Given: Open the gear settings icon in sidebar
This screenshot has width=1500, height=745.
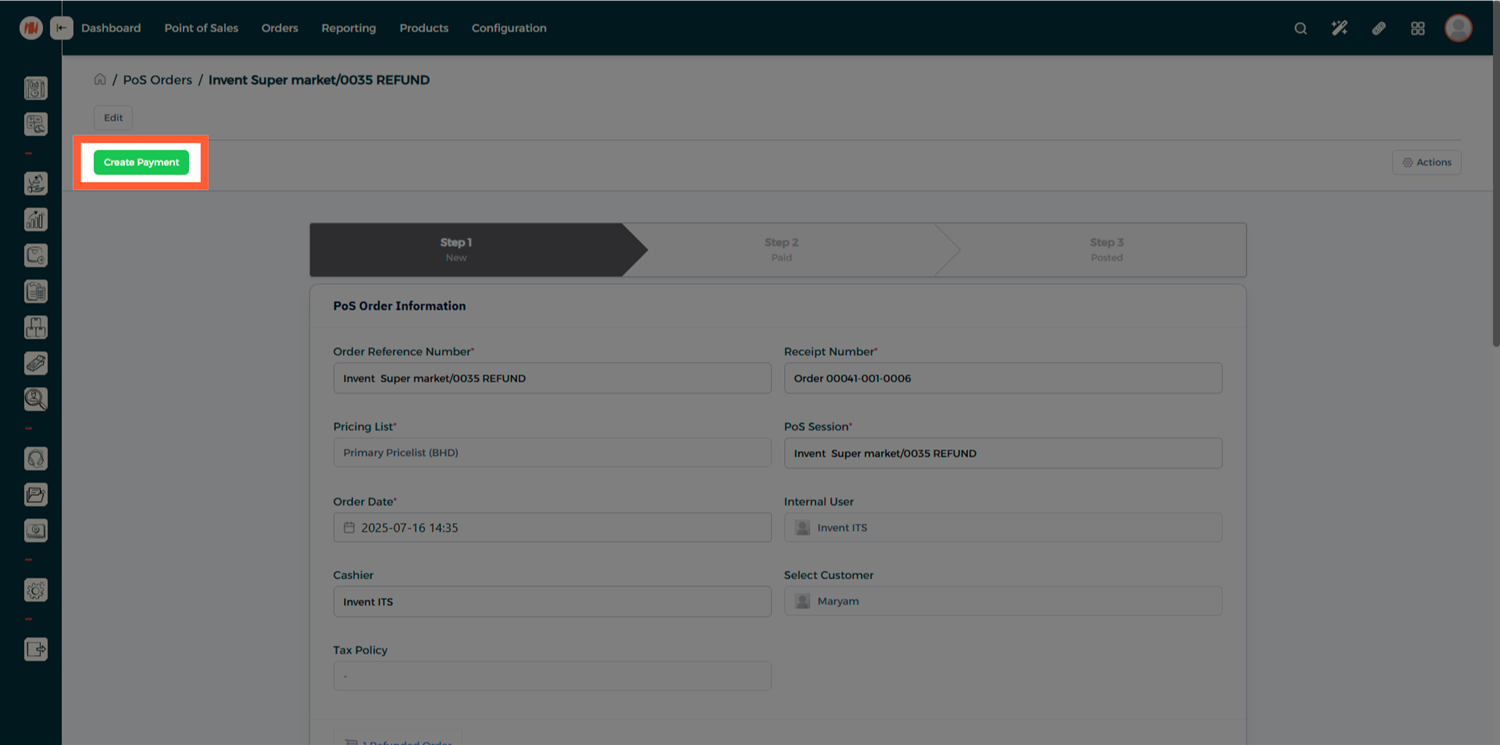Looking at the screenshot, I should pyautogui.click(x=36, y=591).
